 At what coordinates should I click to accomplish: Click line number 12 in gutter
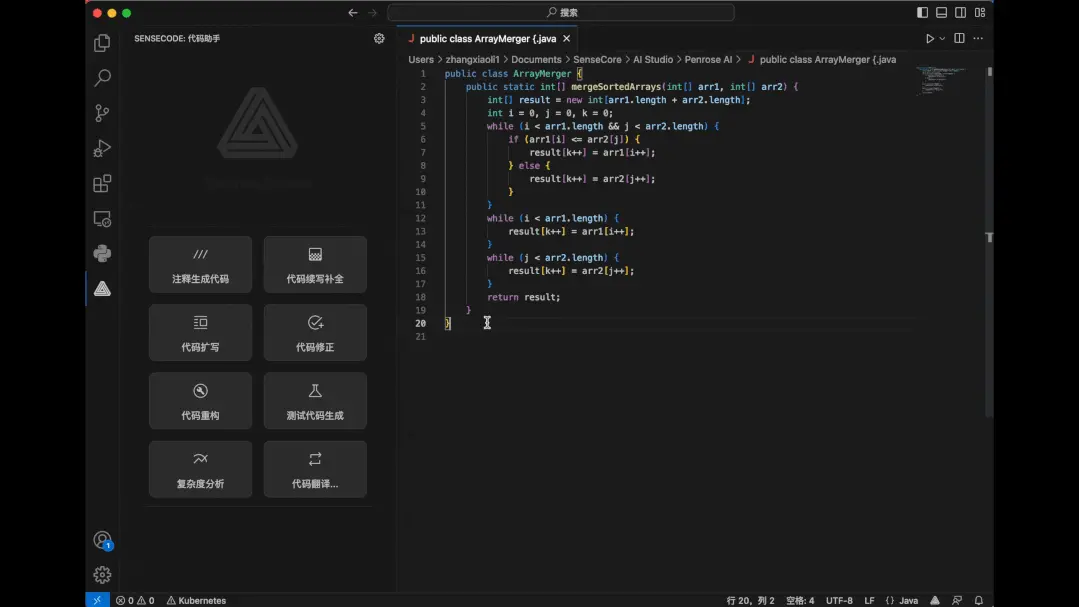click(x=420, y=218)
